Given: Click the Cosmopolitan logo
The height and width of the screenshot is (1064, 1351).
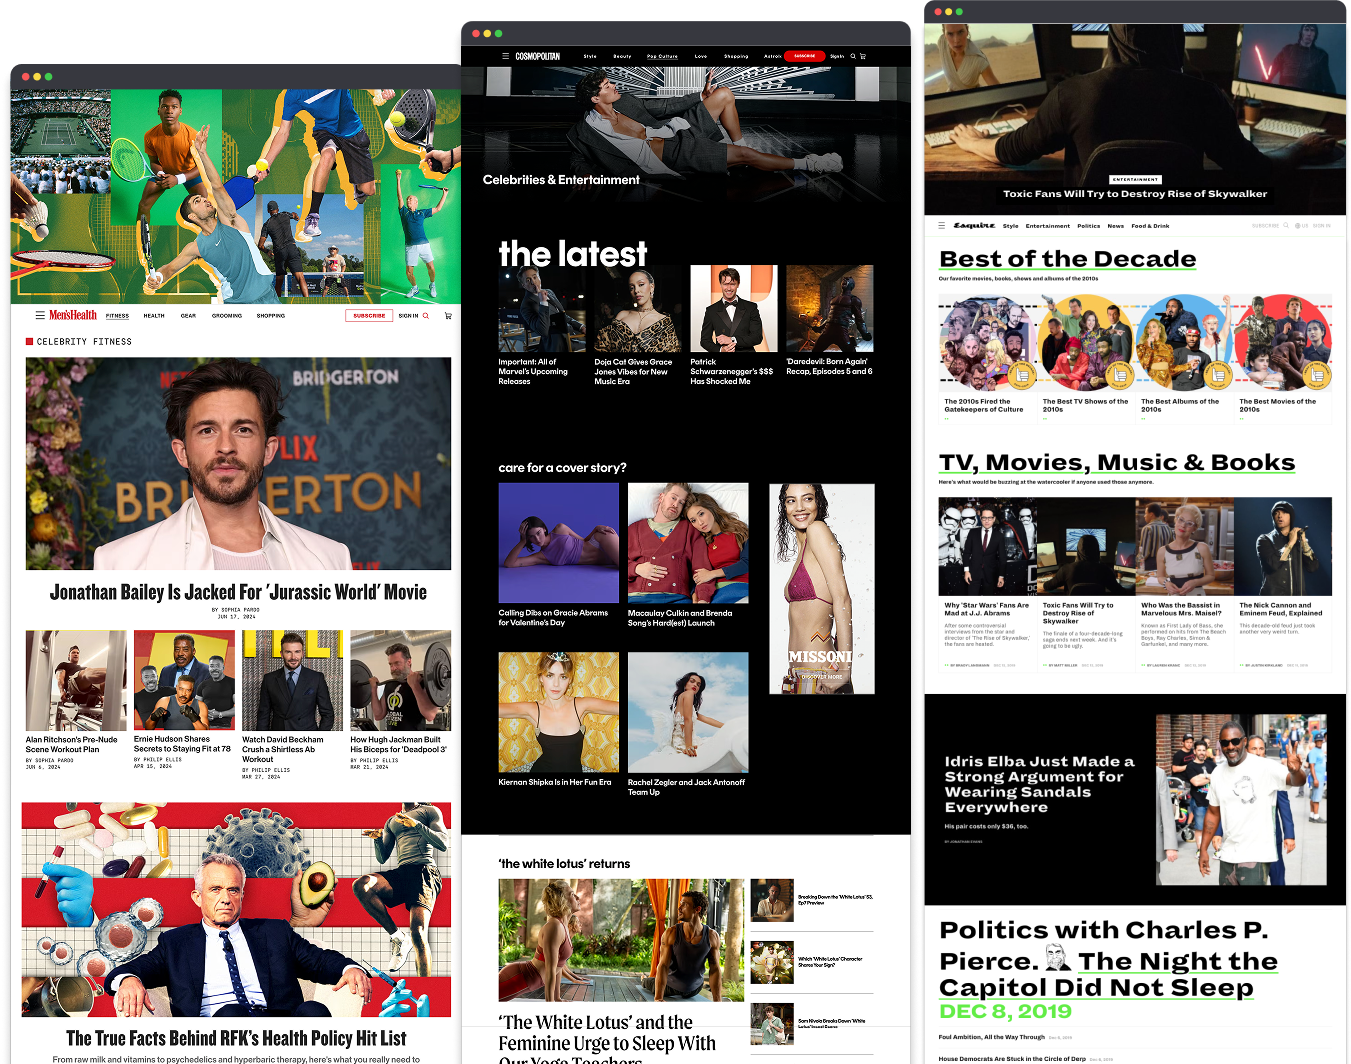Looking at the screenshot, I should click(x=538, y=56).
